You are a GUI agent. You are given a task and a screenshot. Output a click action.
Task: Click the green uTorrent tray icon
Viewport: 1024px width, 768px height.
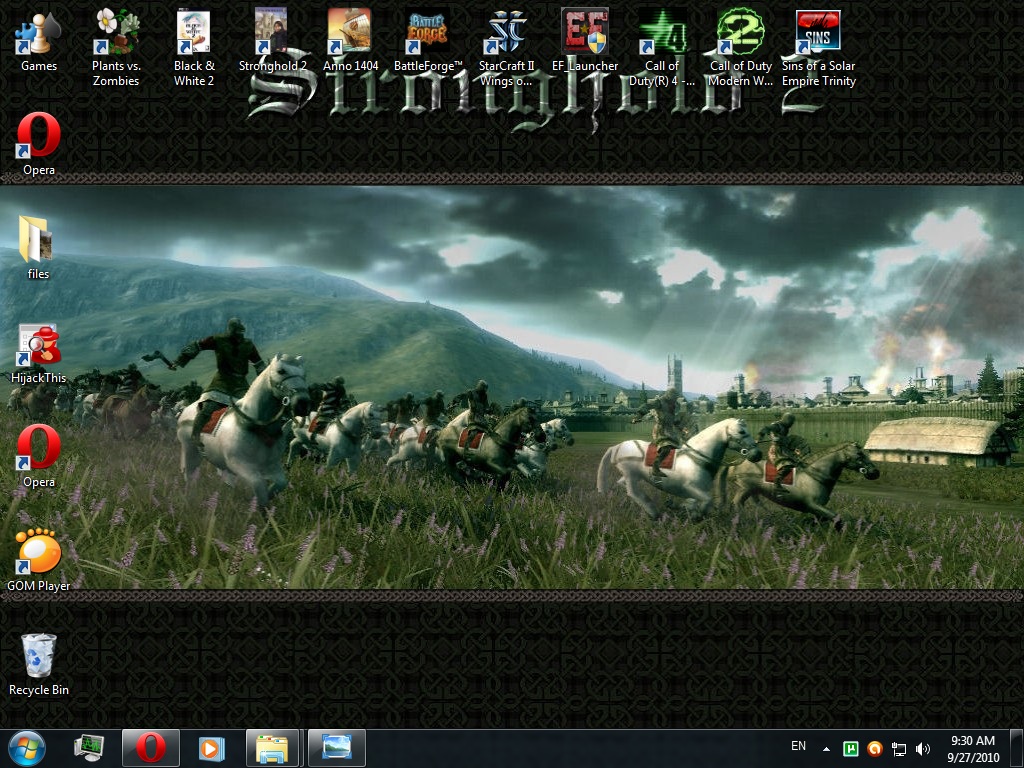click(850, 749)
